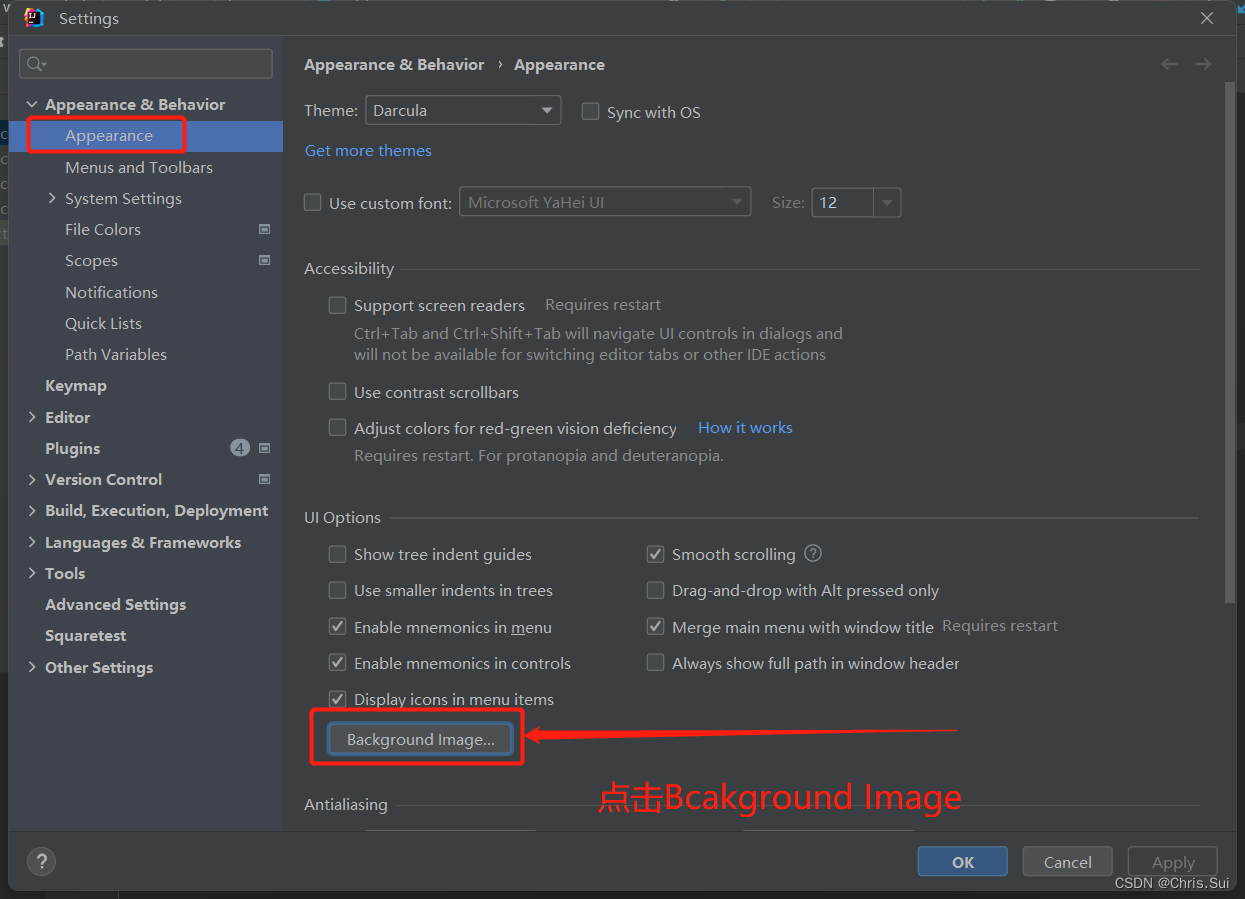Enable Show tree indent guides
The image size is (1245, 899).
(x=338, y=554)
